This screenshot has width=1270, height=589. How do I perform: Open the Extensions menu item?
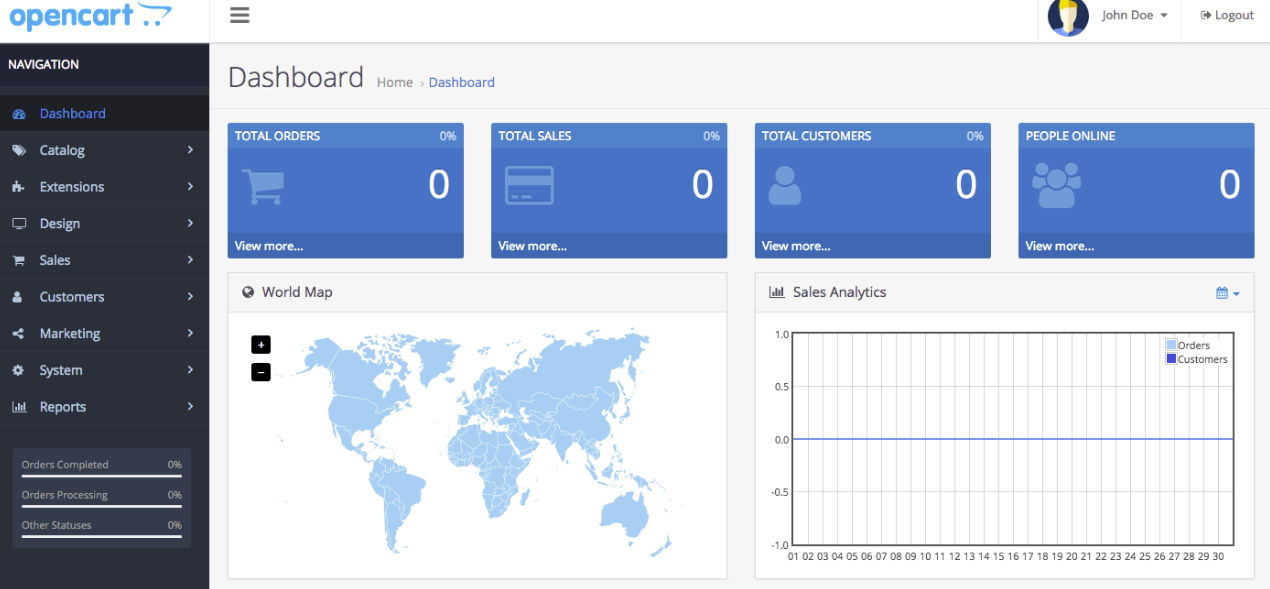coord(104,187)
